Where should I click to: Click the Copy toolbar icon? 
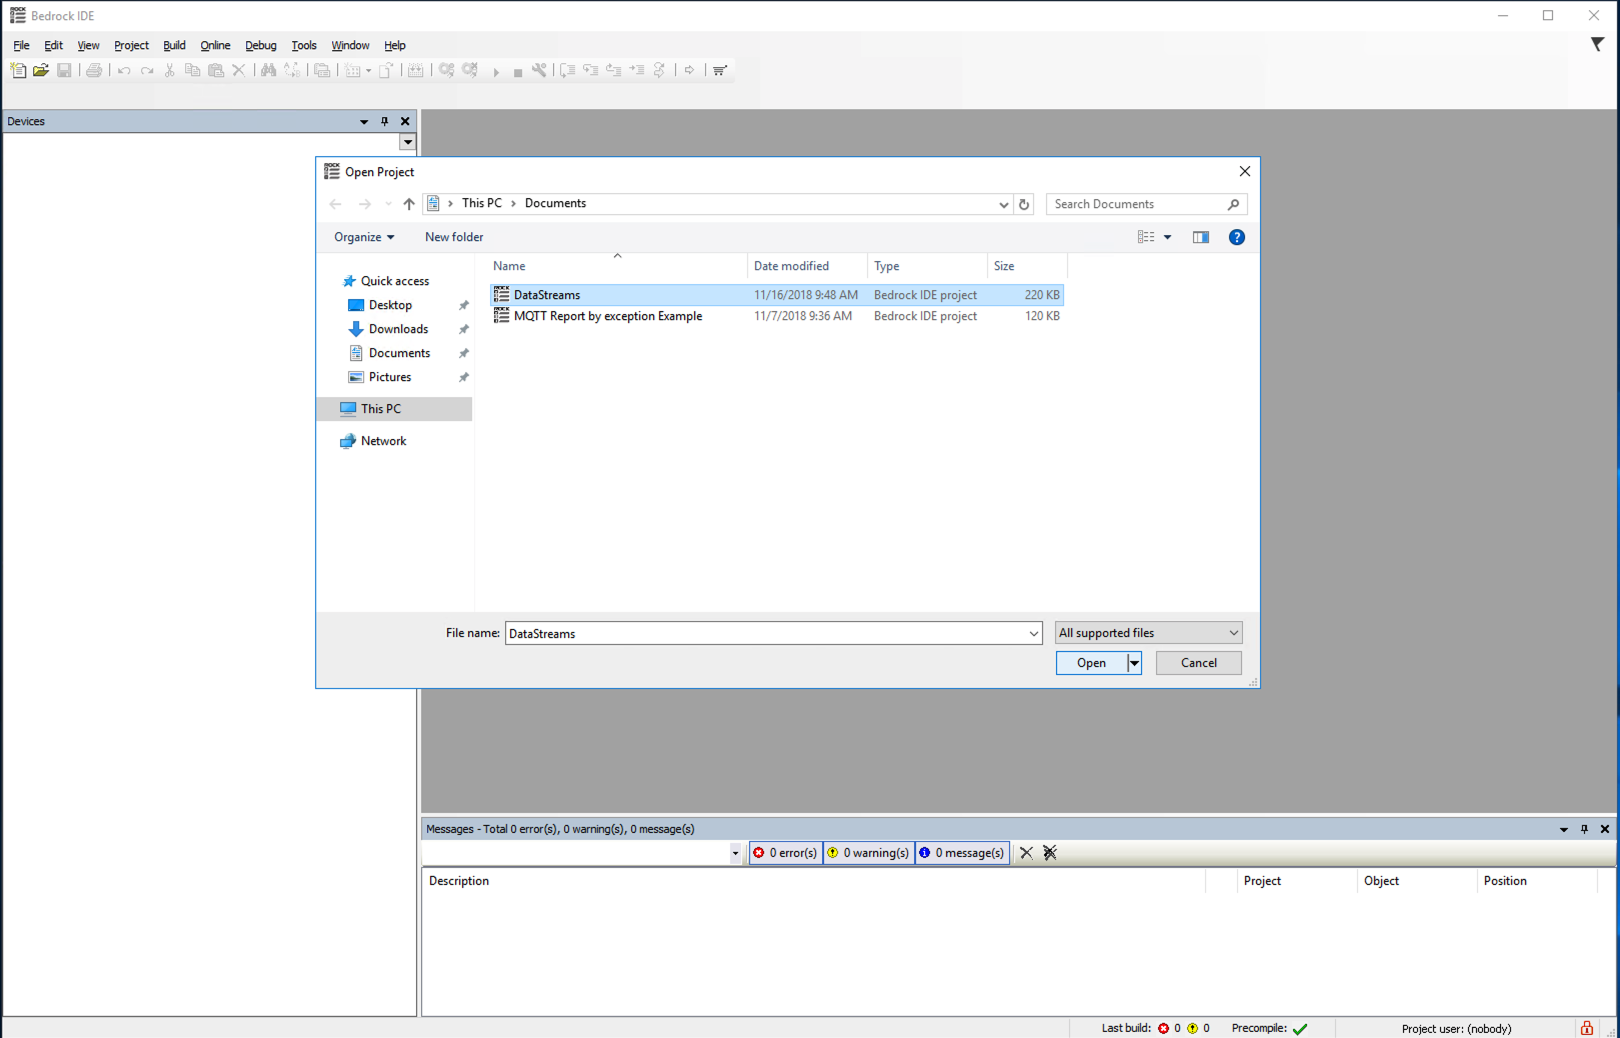(193, 70)
